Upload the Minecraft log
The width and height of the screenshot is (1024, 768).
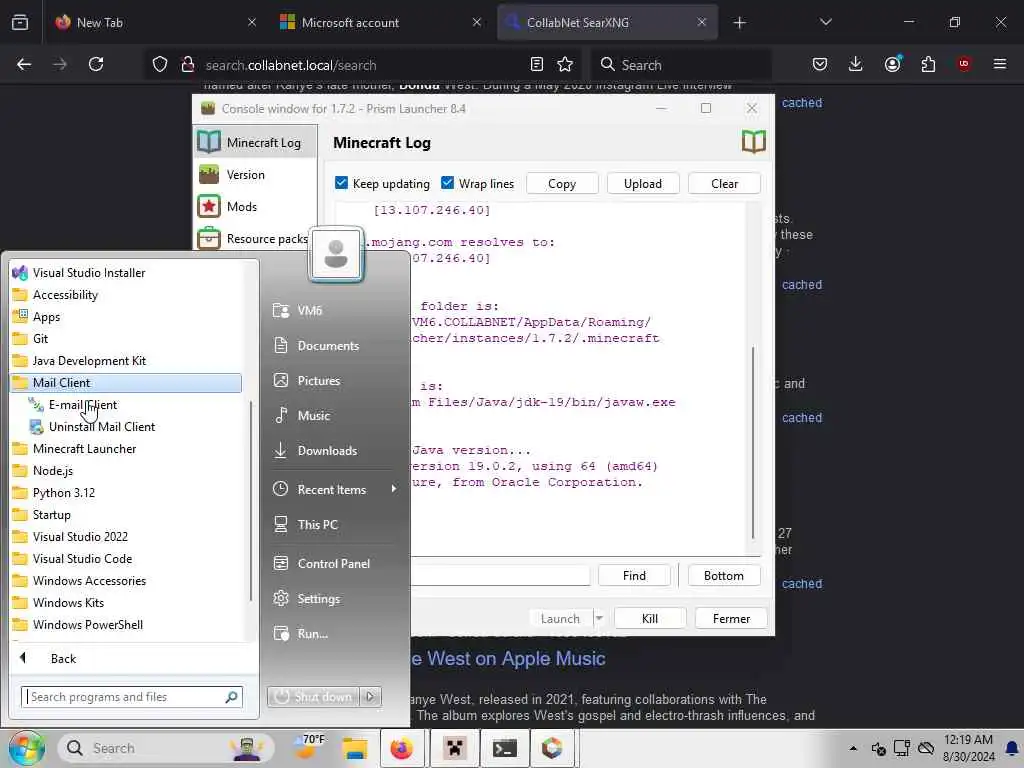[x=643, y=184]
